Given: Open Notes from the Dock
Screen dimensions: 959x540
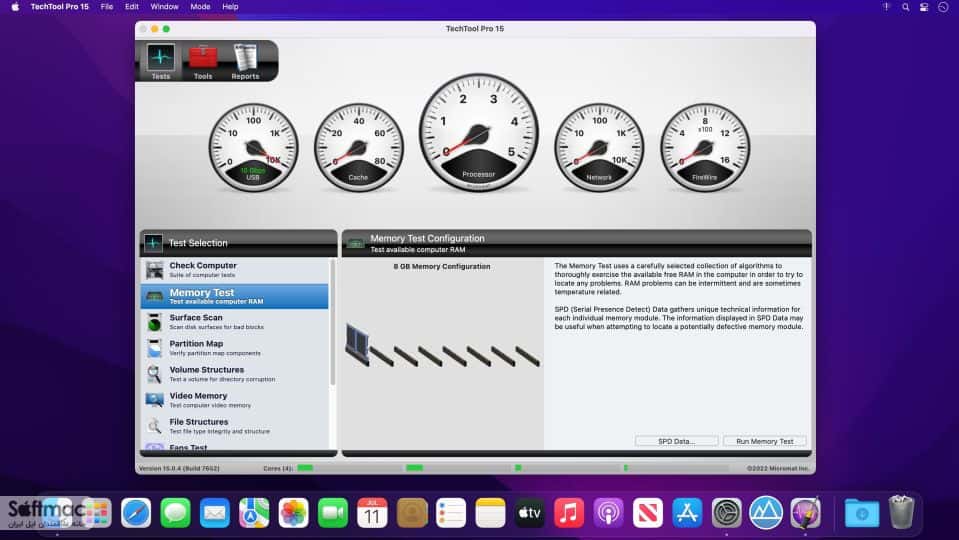Looking at the screenshot, I should [491, 512].
